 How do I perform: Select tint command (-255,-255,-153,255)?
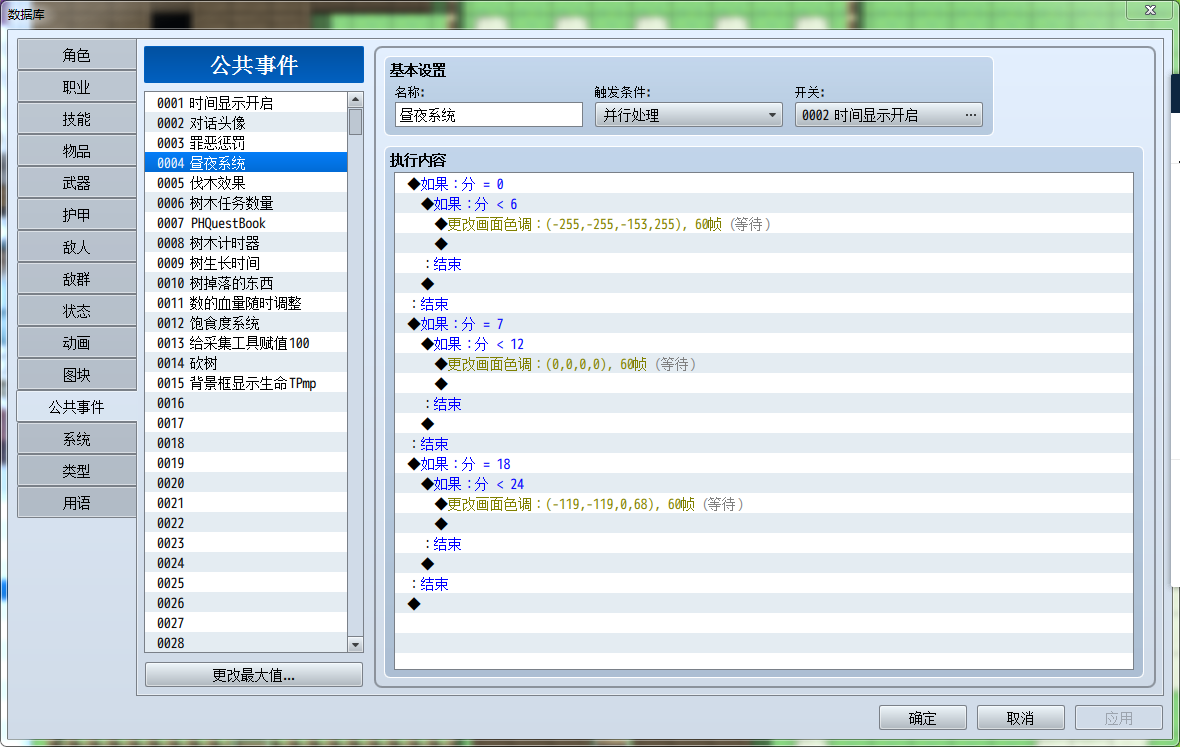[764, 223]
